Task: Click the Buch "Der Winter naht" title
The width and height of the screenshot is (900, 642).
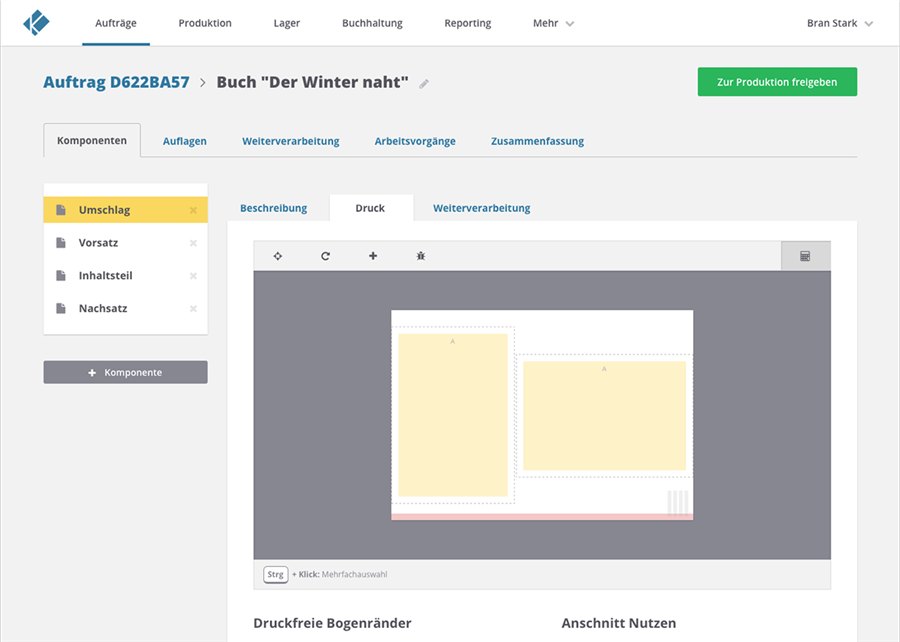Action: tap(312, 82)
